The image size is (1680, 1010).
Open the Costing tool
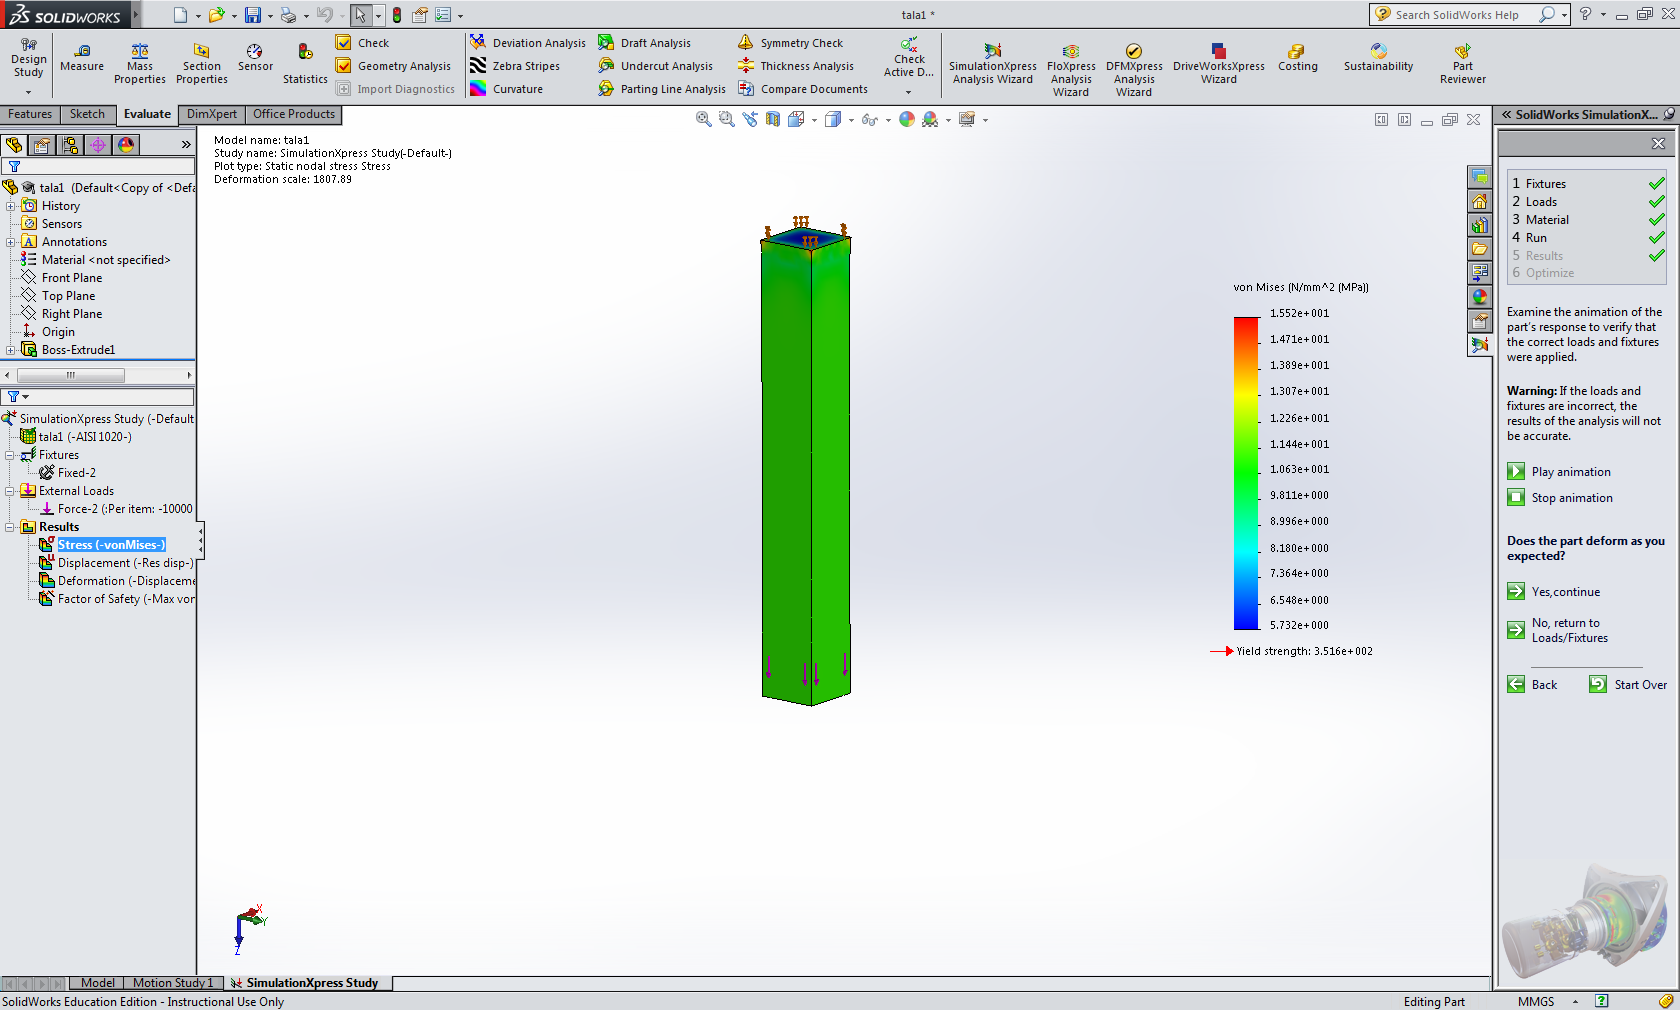point(1298,58)
